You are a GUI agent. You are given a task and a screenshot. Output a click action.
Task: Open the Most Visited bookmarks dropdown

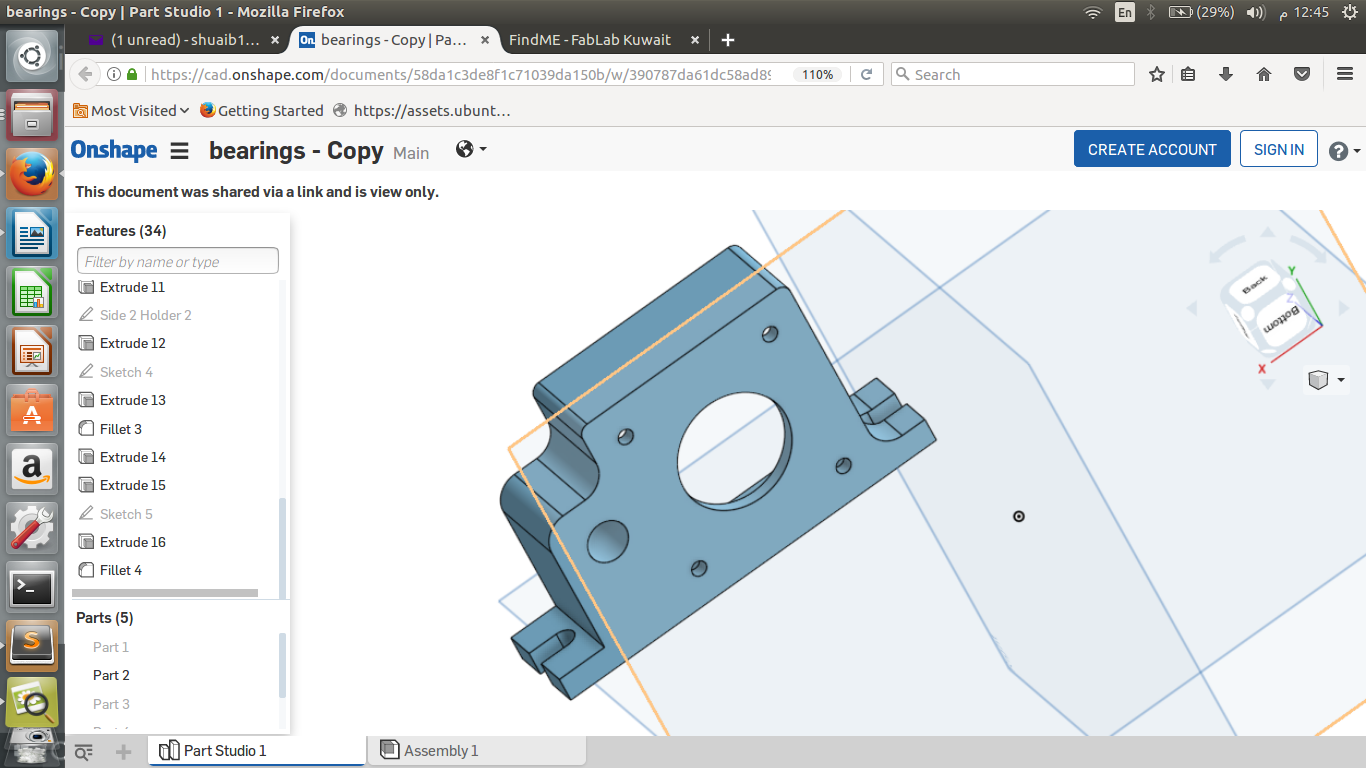132,111
